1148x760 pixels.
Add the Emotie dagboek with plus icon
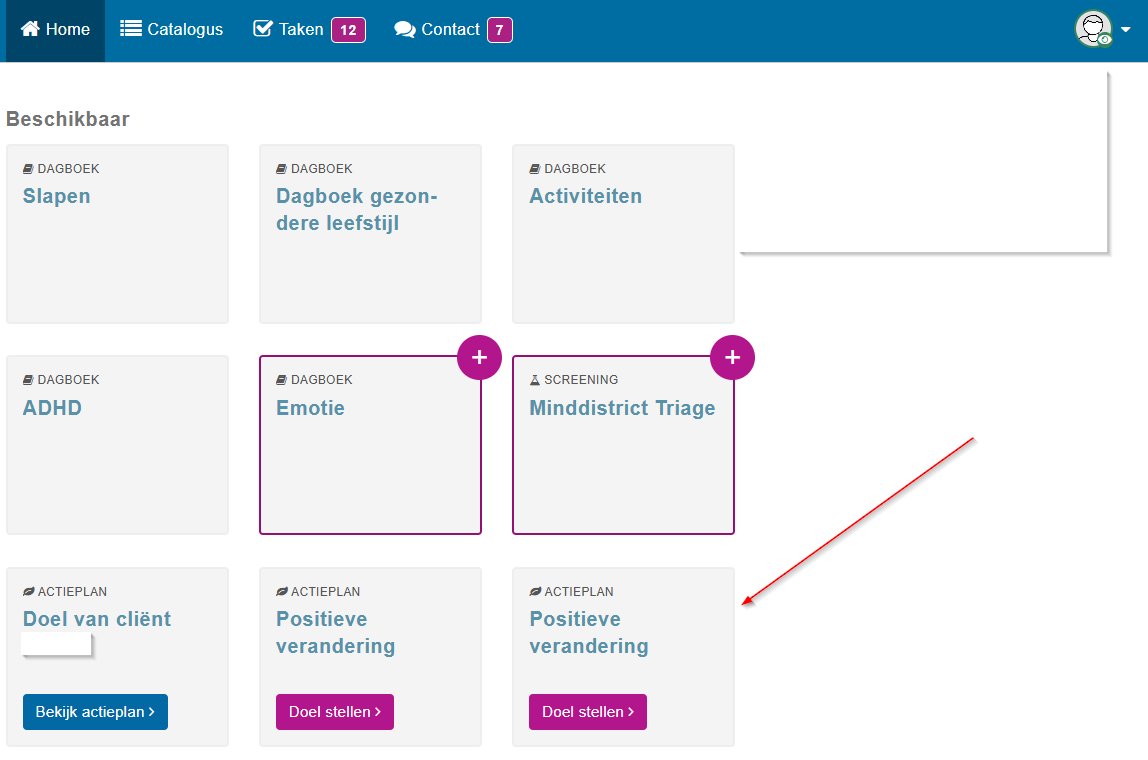(x=480, y=357)
